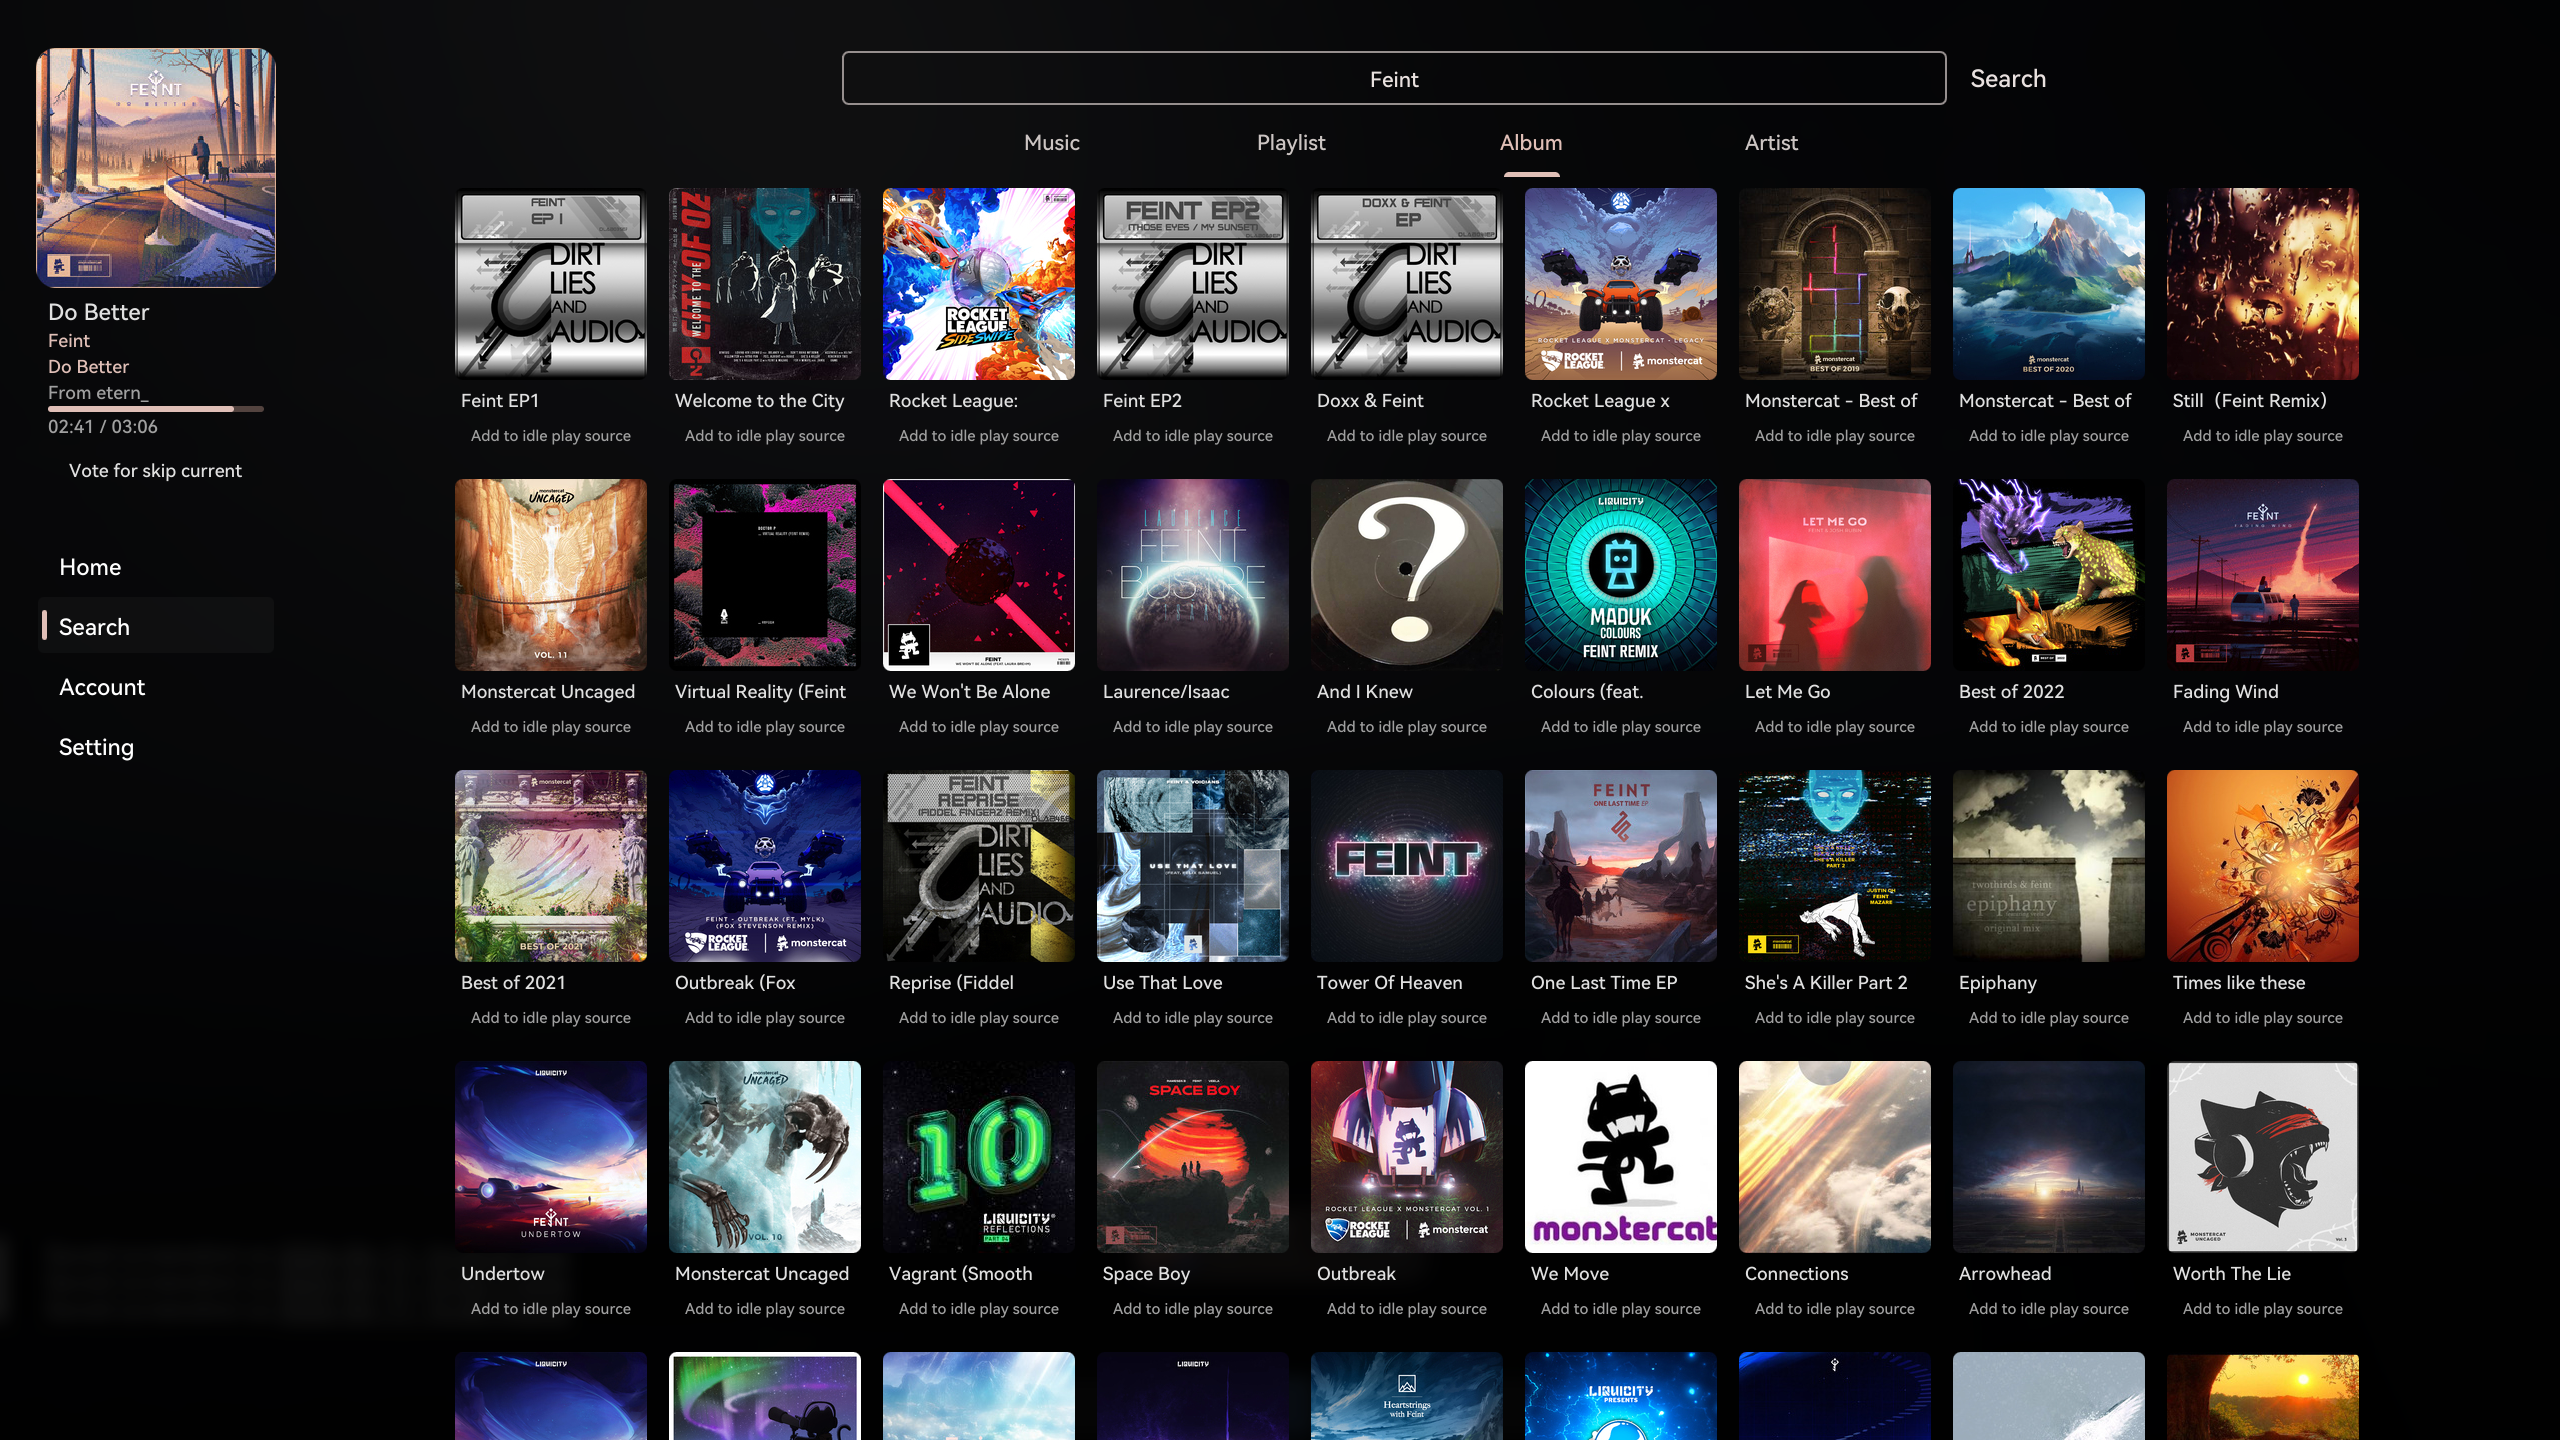
Task: Open the Colours Feint Remix album cover
Action: point(1621,575)
